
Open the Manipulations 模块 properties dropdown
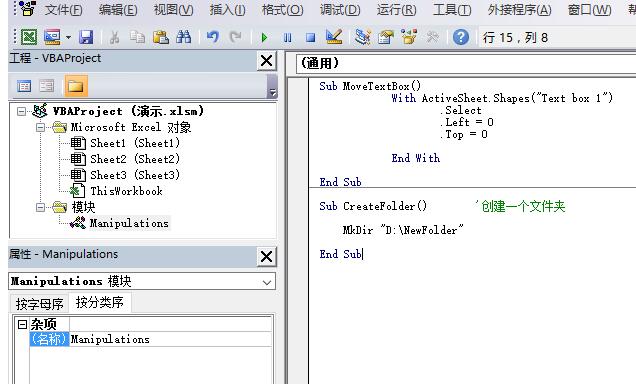tap(266, 282)
